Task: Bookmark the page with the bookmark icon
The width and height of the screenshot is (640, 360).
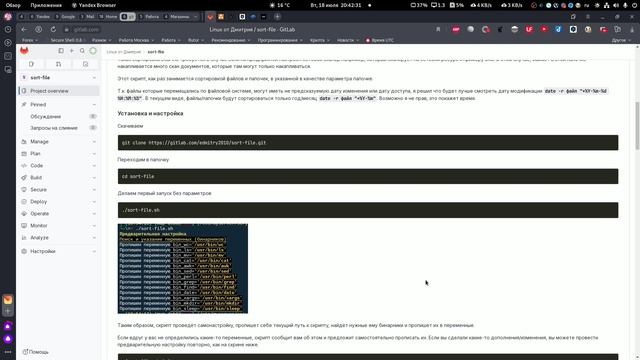Action: pos(438,29)
